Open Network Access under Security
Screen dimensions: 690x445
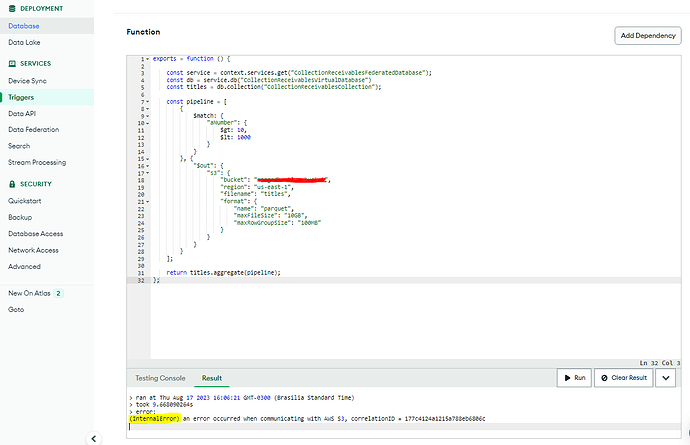[35, 249]
